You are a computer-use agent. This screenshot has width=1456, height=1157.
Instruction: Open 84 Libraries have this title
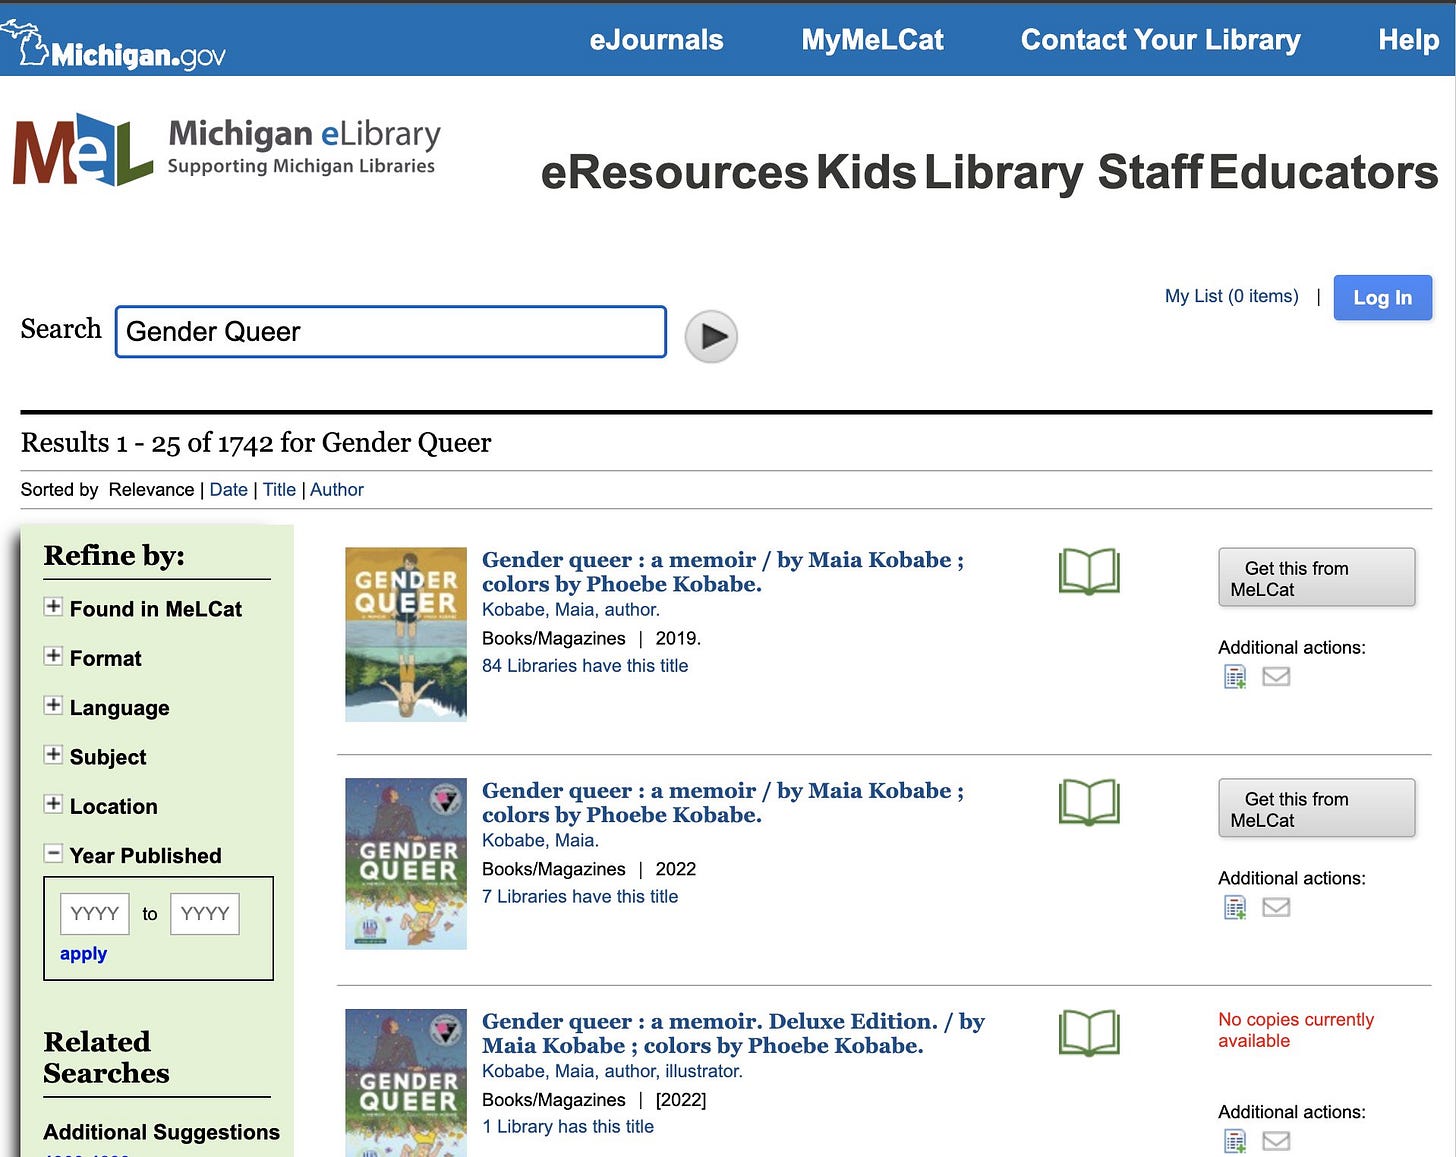click(585, 666)
